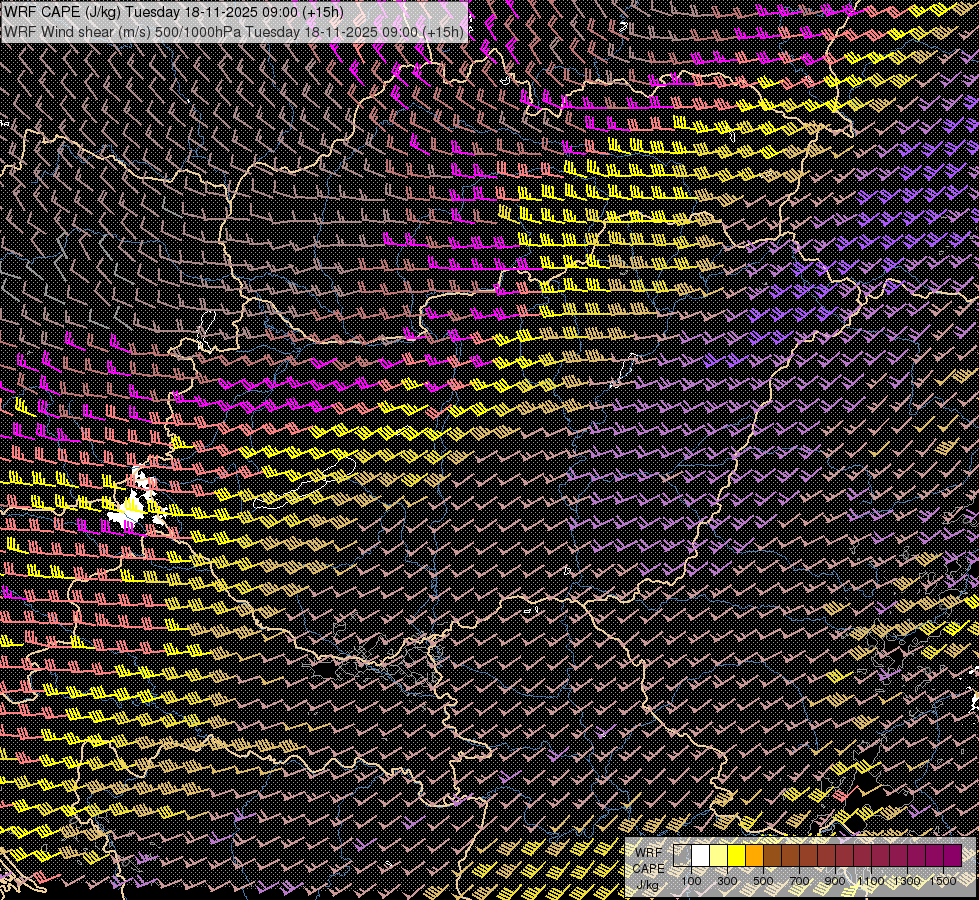Click the orange swatch in the CAPE legend
Image resolution: width=979 pixels, height=900 pixels.
click(754, 856)
